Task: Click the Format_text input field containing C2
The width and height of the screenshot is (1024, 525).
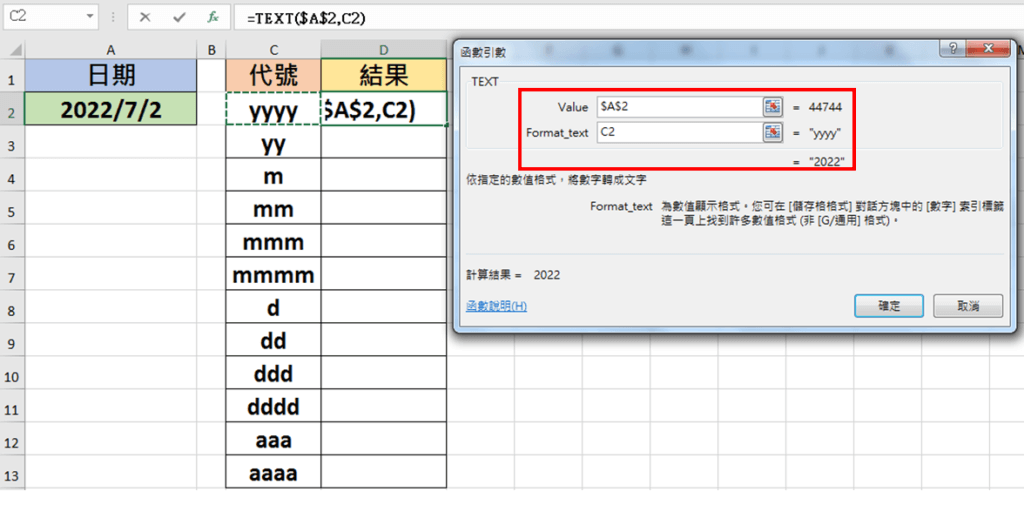Action: click(678, 132)
